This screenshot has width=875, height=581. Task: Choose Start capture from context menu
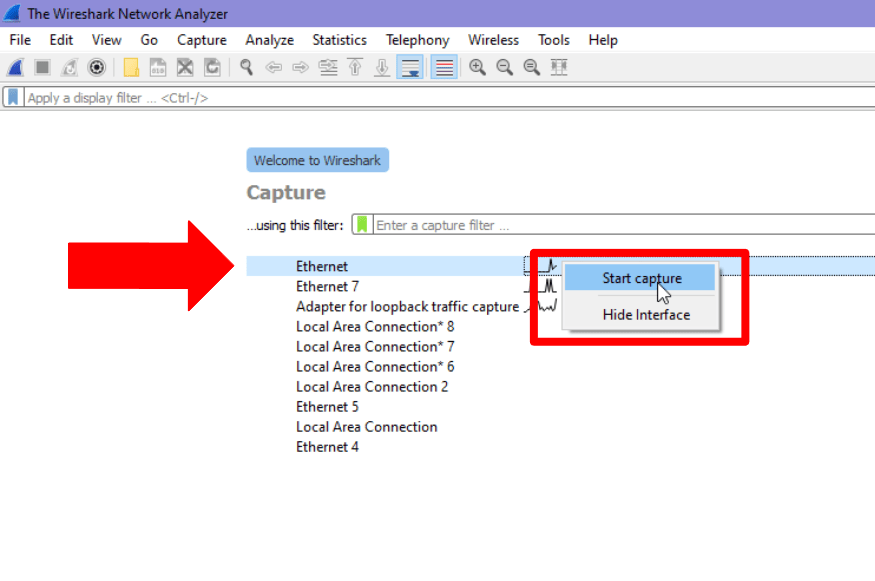pyautogui.click(x=640, y=277)
